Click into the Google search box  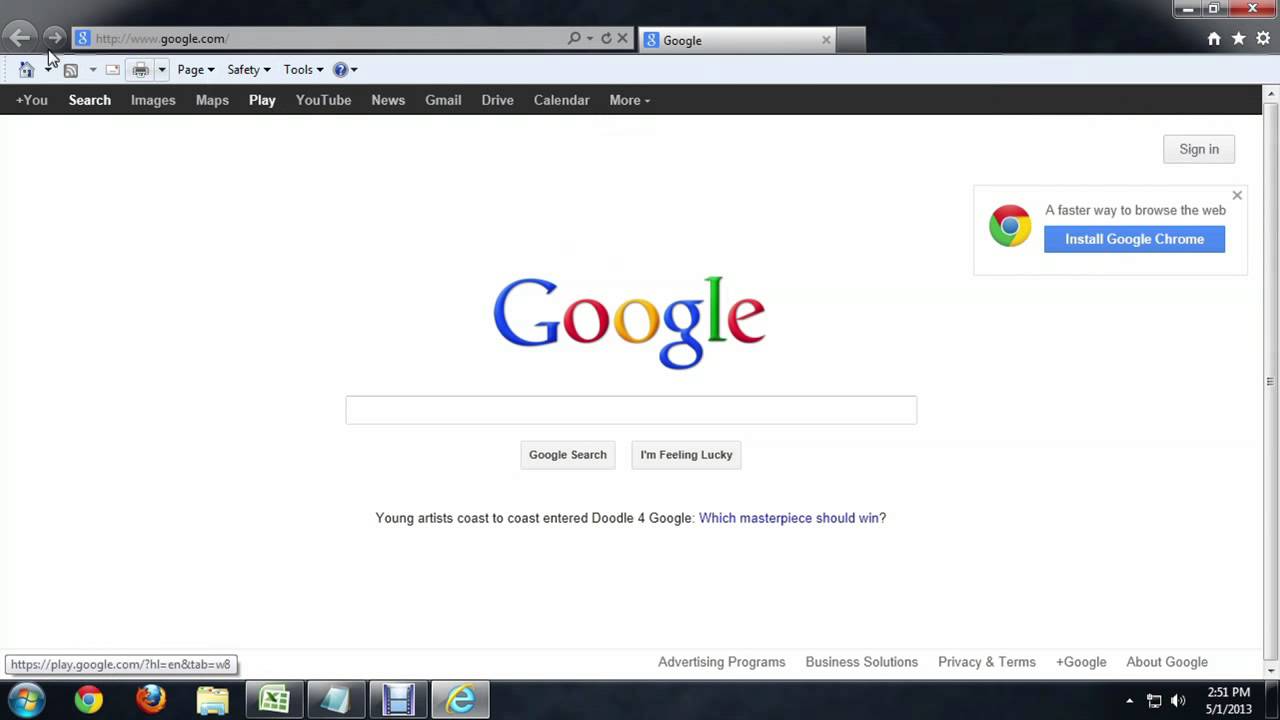(631, 410)
